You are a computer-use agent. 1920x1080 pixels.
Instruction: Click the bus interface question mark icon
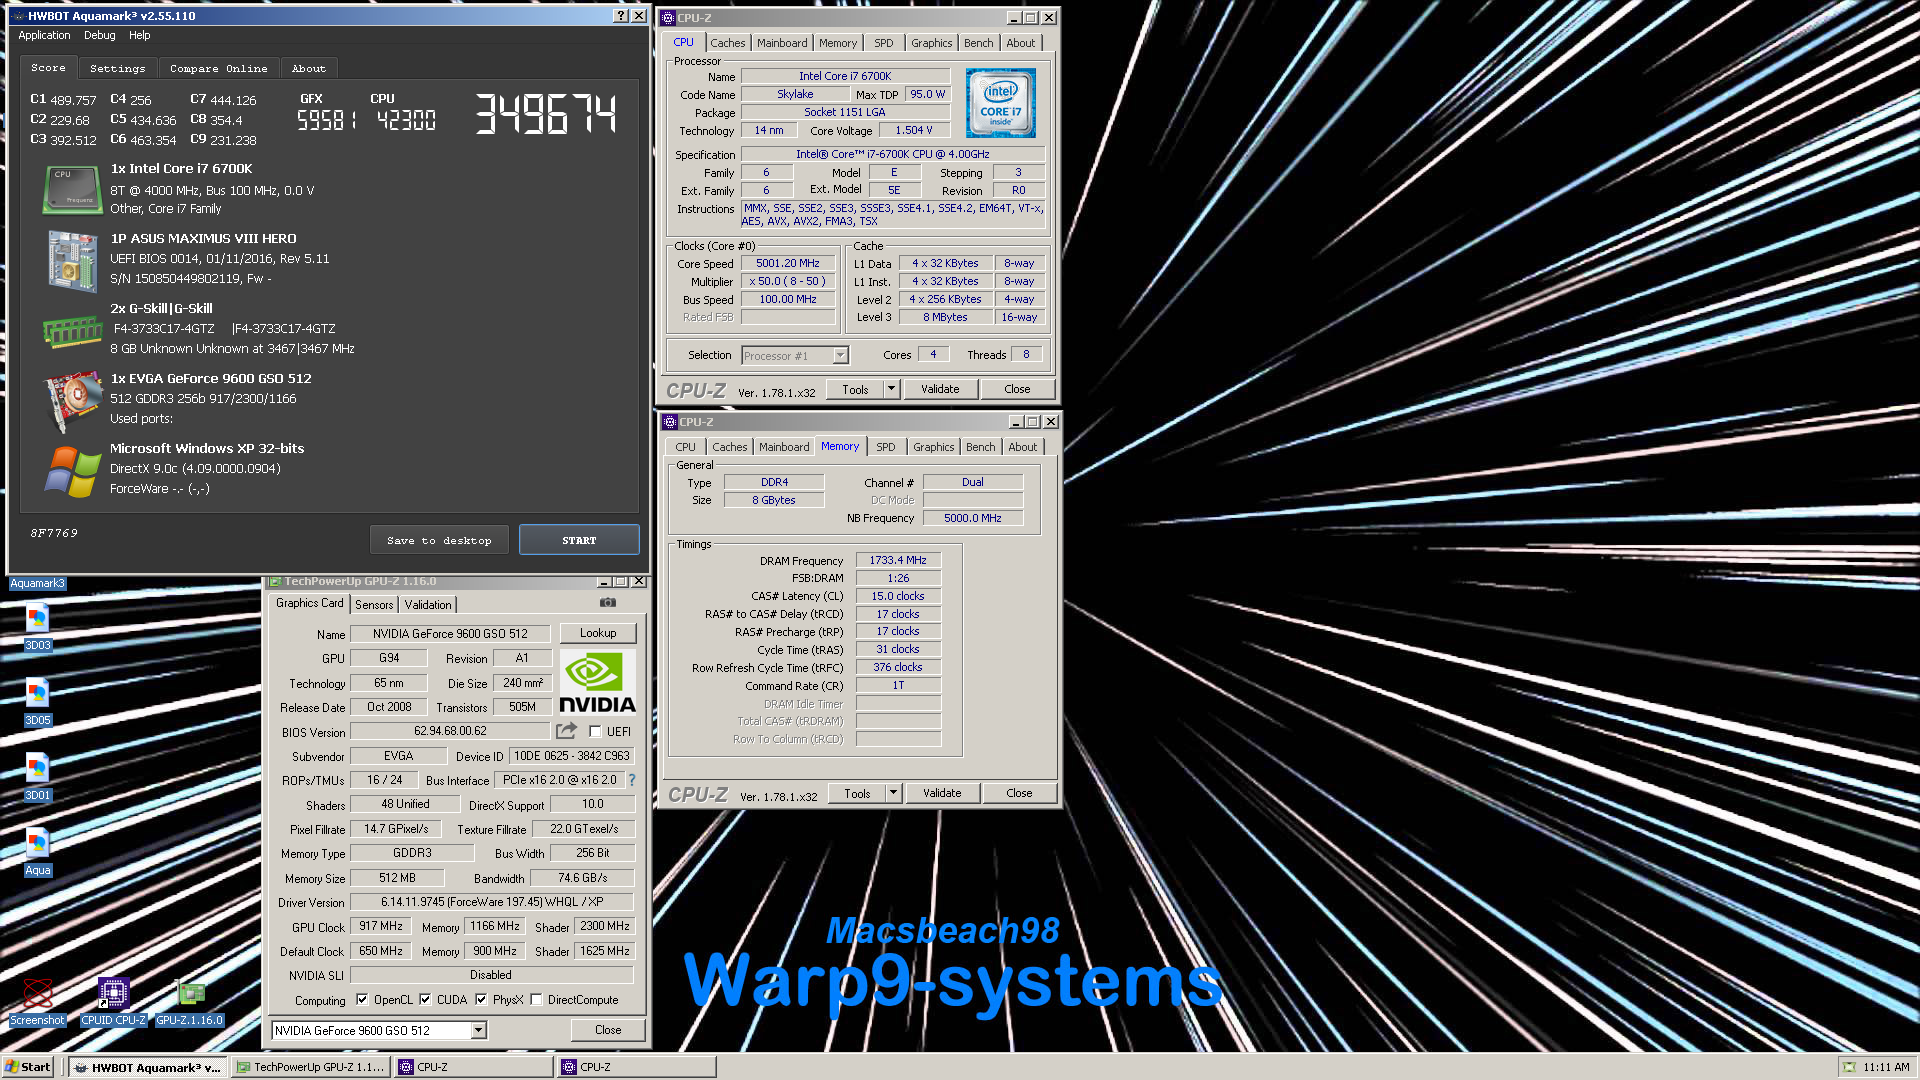(x=631, y=780)
